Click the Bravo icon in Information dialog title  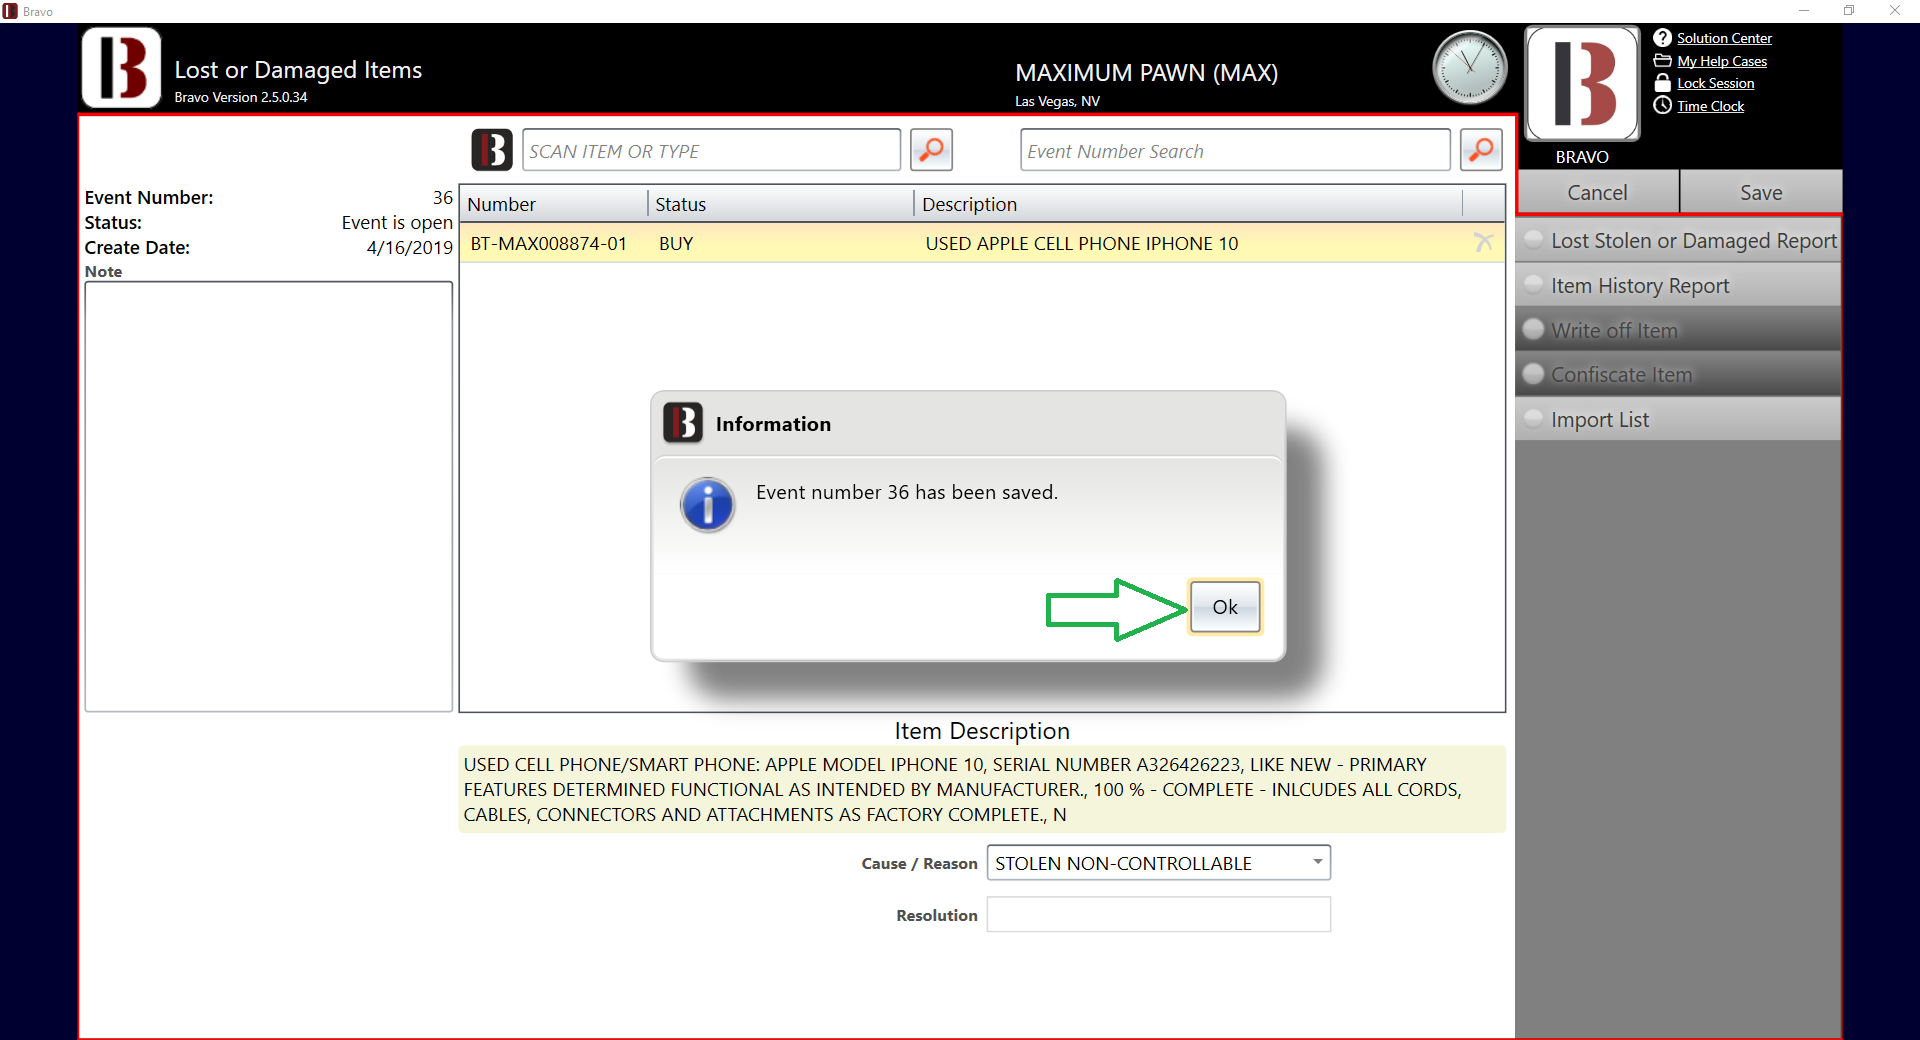coord(683,423)
